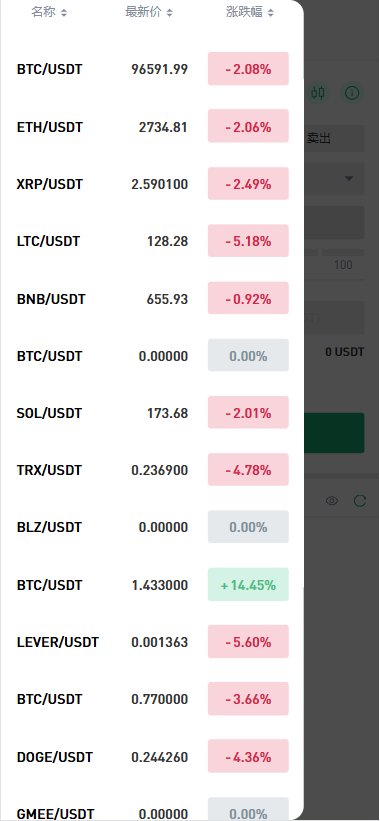Open the LEVER/USDT trading pair
The image size is (380, 821).
152,642
